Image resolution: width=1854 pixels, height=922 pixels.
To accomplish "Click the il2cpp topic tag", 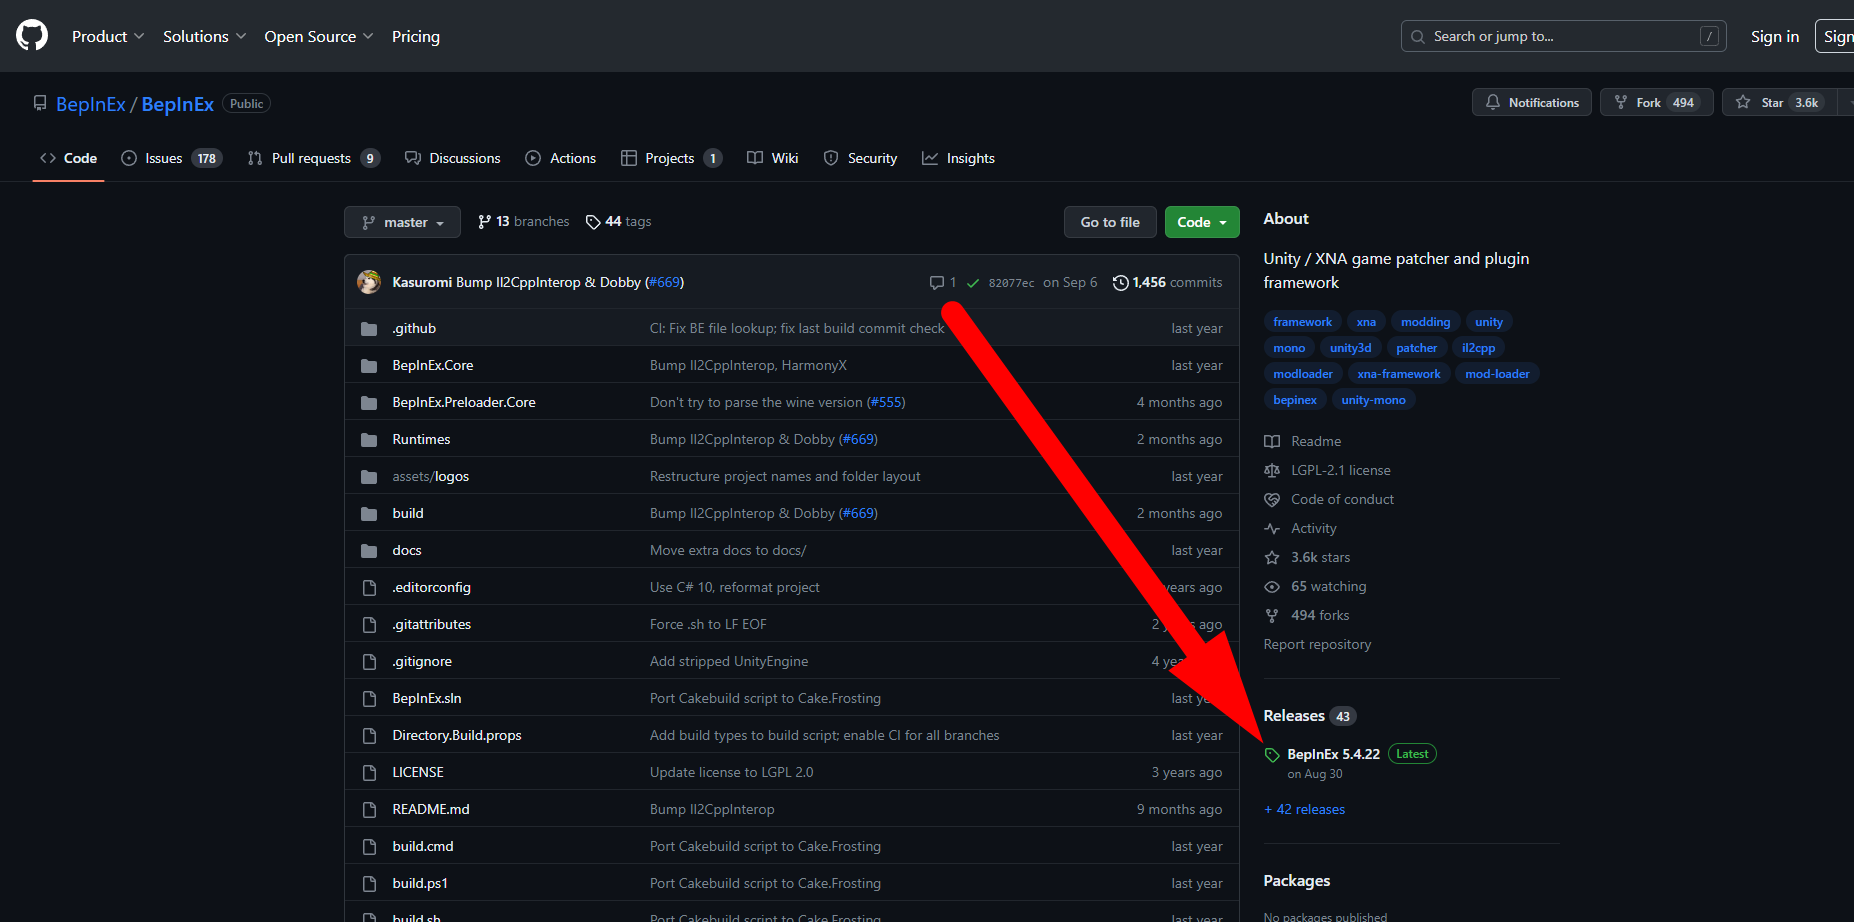I will click(1478, 348).
